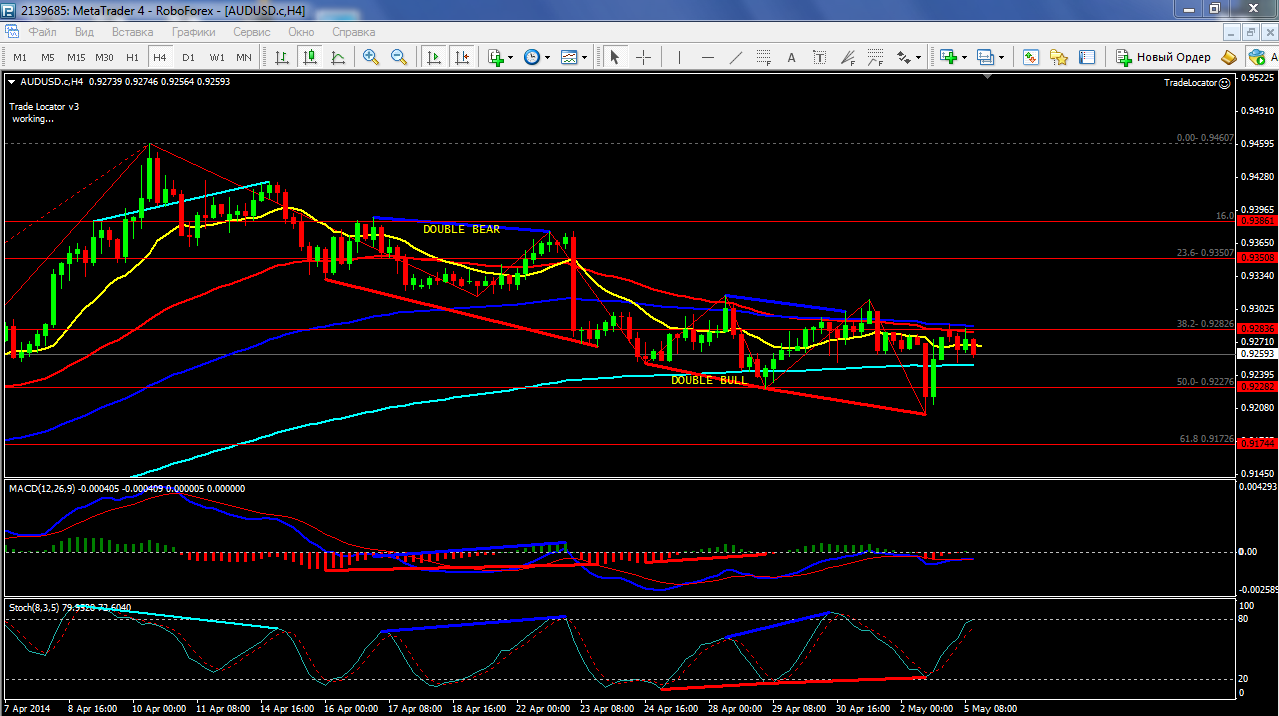Switch to M30 timeframe
The width and height of the screenshot is (1279, 716).
pos(104,57)
